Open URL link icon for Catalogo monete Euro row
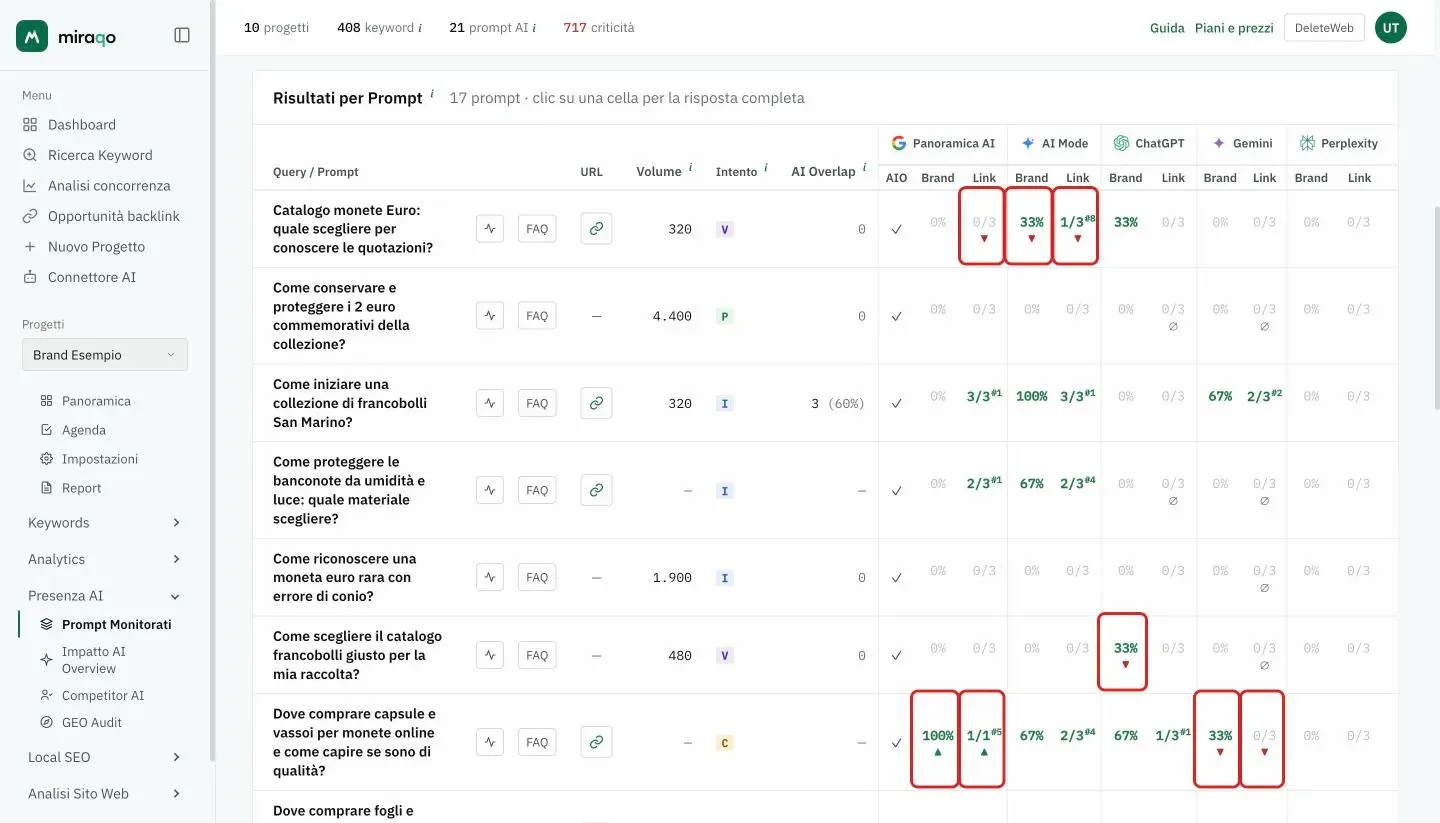Viewport: 1440px width, 823px height. tap(596, 229)
